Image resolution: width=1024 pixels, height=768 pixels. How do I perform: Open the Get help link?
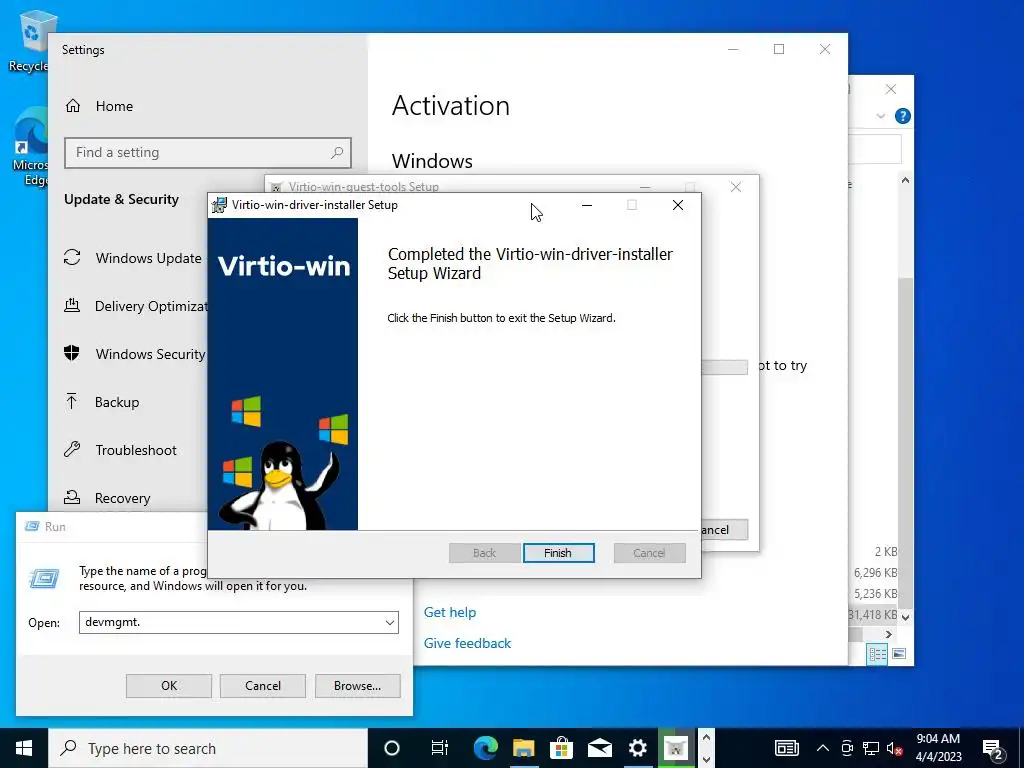[450, 613]
